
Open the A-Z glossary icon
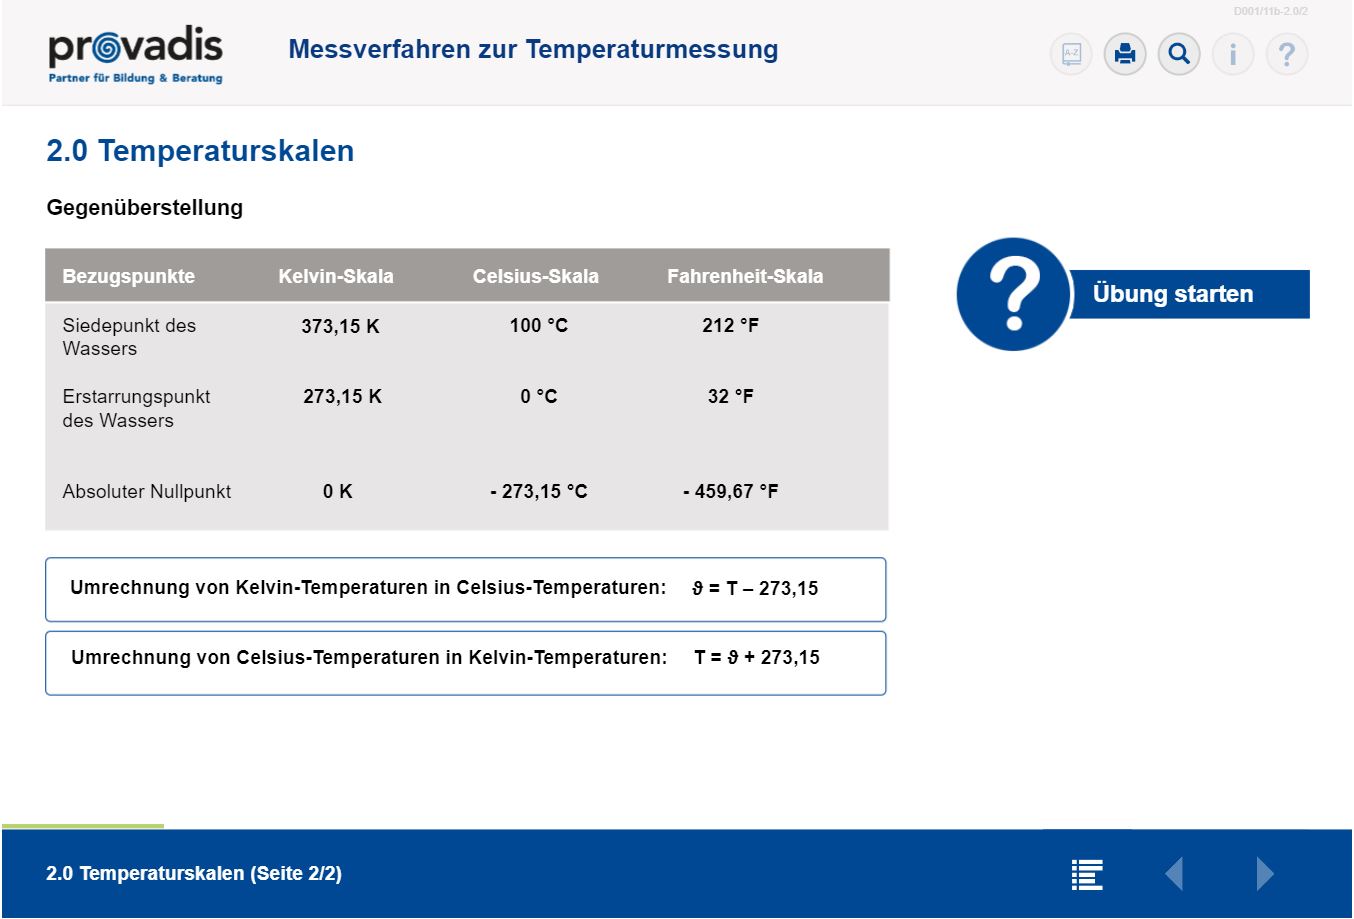(1071, 54)
